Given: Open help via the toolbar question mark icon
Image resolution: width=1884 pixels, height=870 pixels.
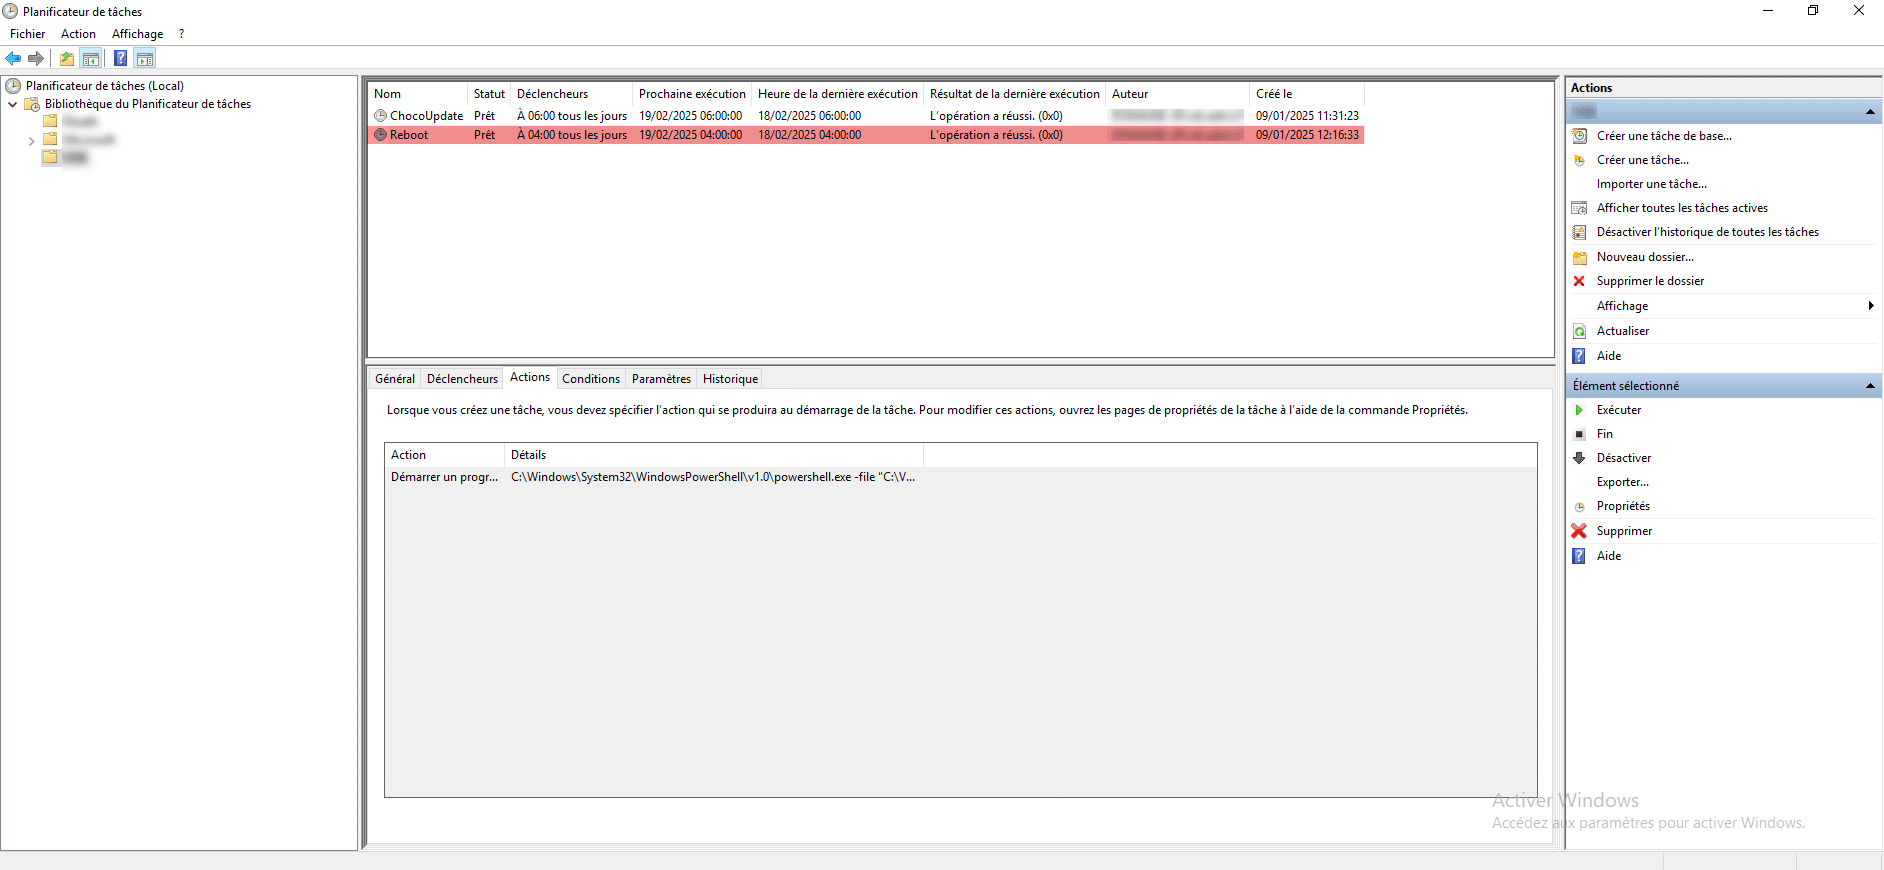Looking at the screenshot, I should pyautogui.click(x=120, y=59).
